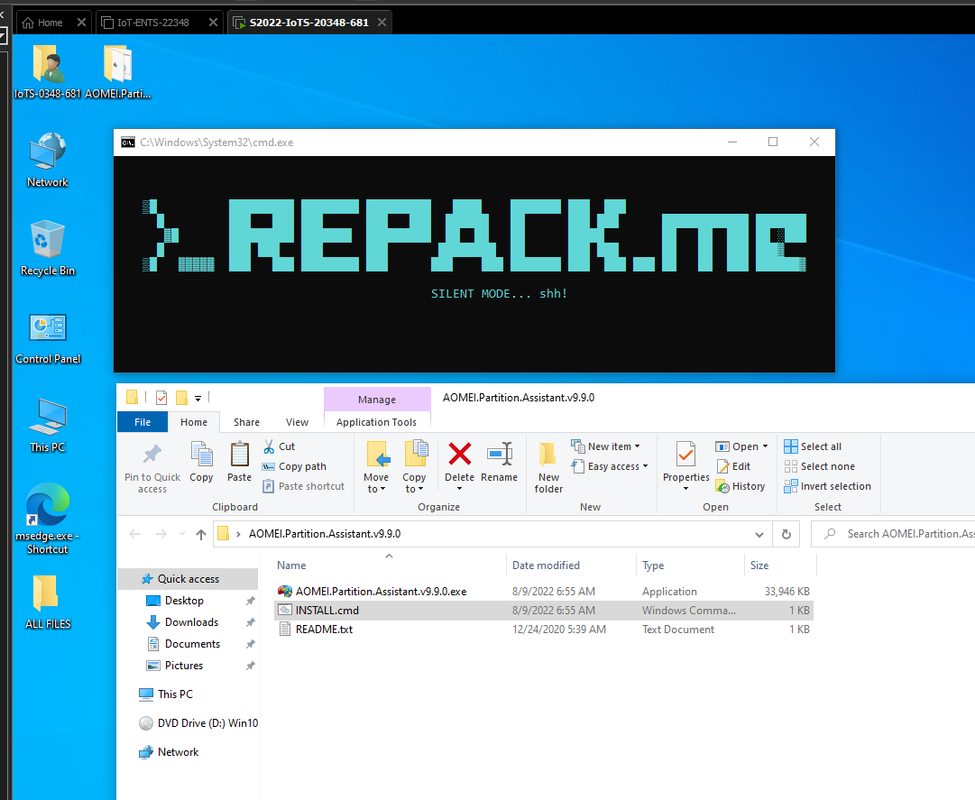Image resolution: width=975 pixels, height=800 pixels.
Task: Switch to the Share ribbon tab
Action: pos(246,422)
